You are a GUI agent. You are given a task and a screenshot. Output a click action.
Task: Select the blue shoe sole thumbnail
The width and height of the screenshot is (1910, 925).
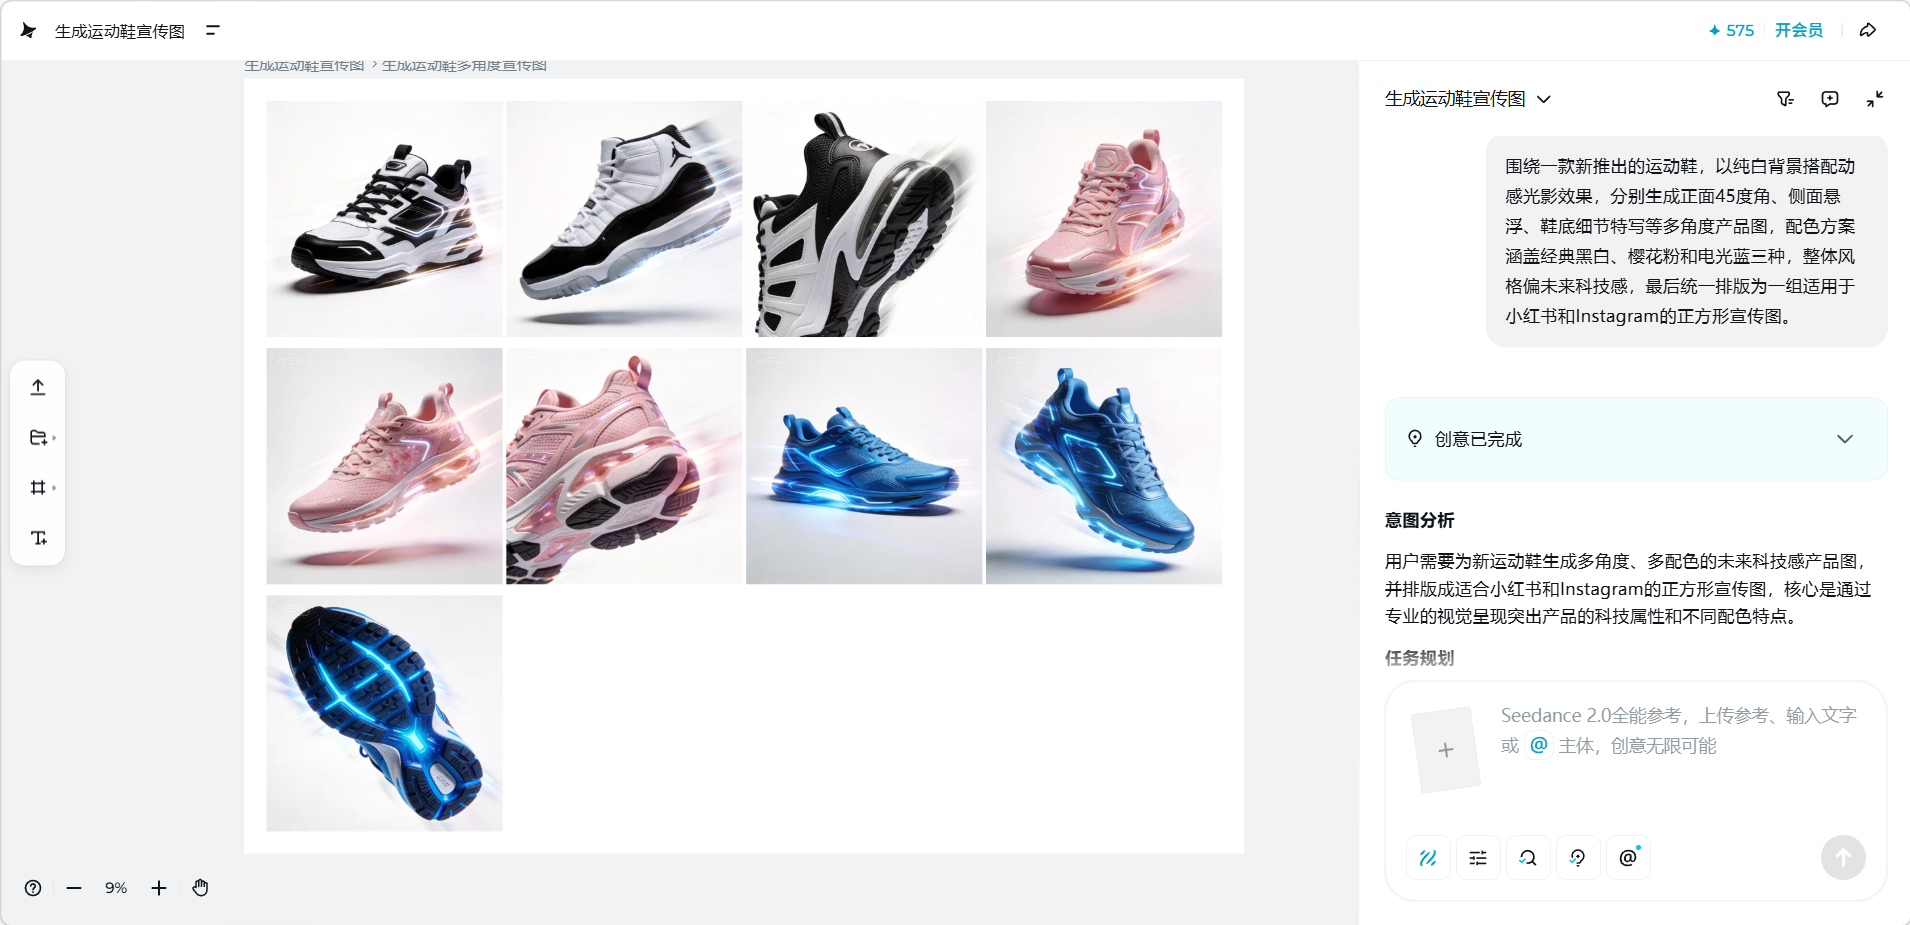click(384, 714)
